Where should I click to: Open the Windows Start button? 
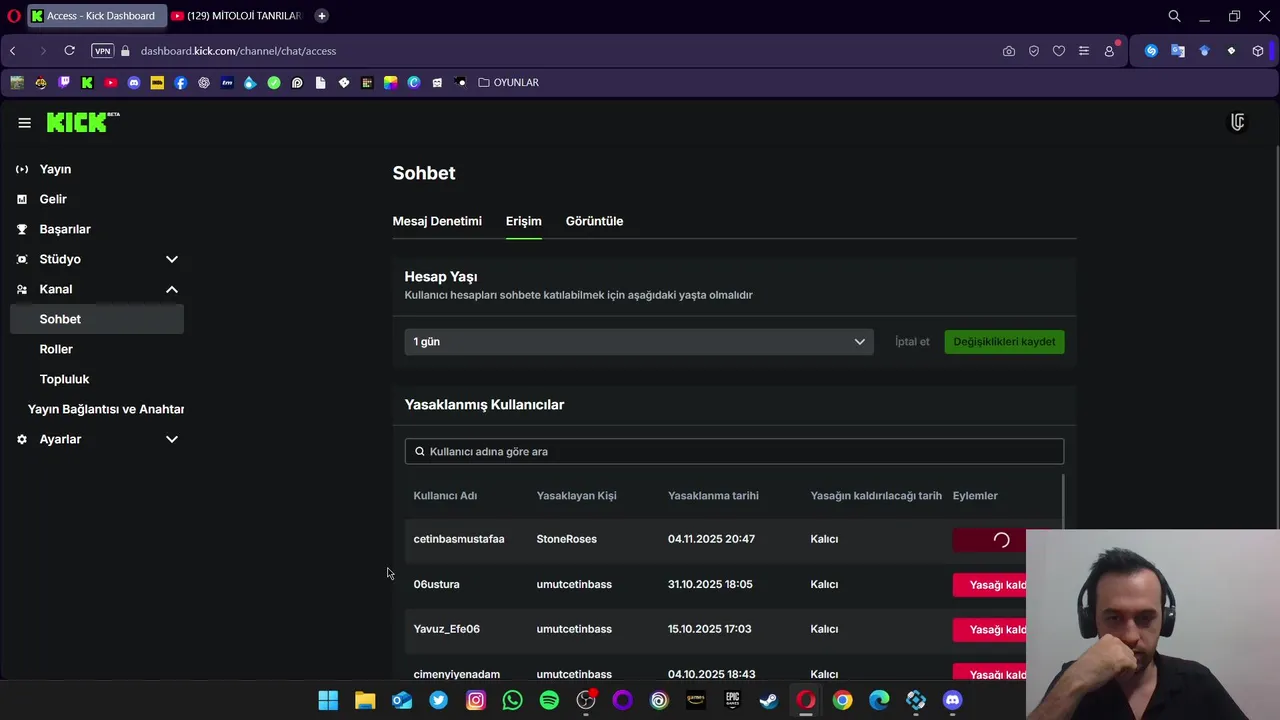[328, 700]
